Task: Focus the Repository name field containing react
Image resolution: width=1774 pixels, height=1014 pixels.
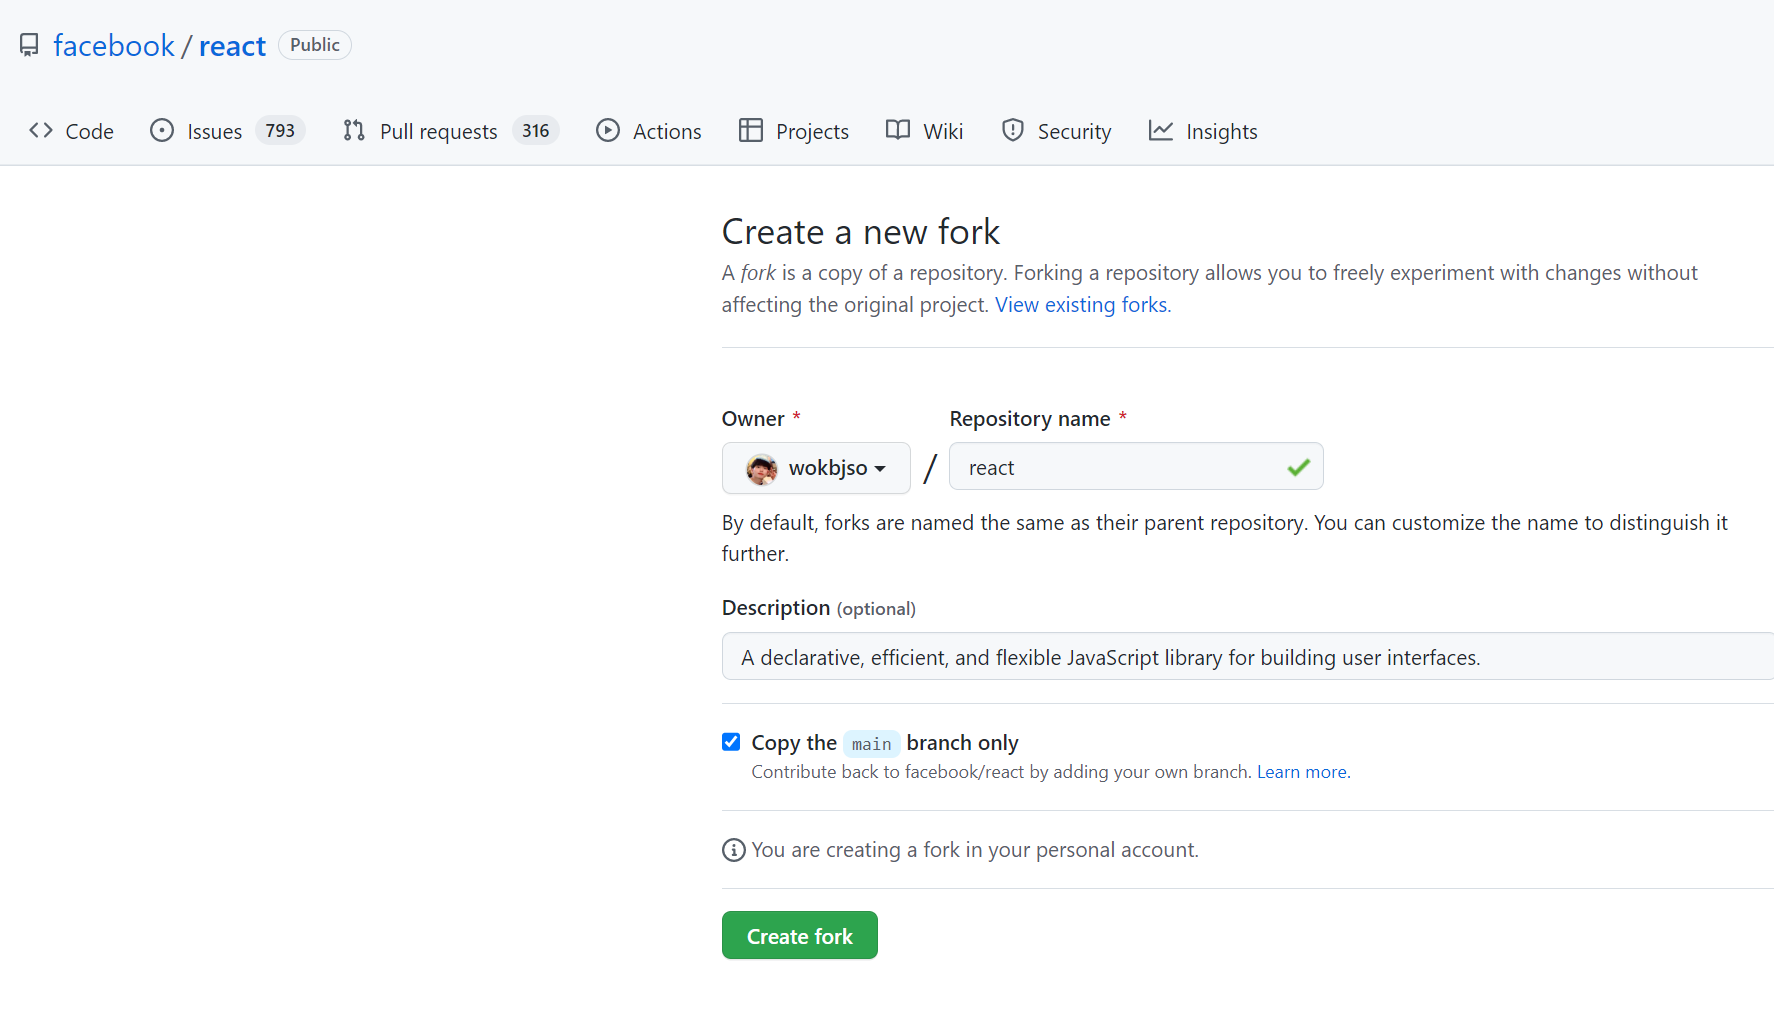Action: pos(1136,467)
